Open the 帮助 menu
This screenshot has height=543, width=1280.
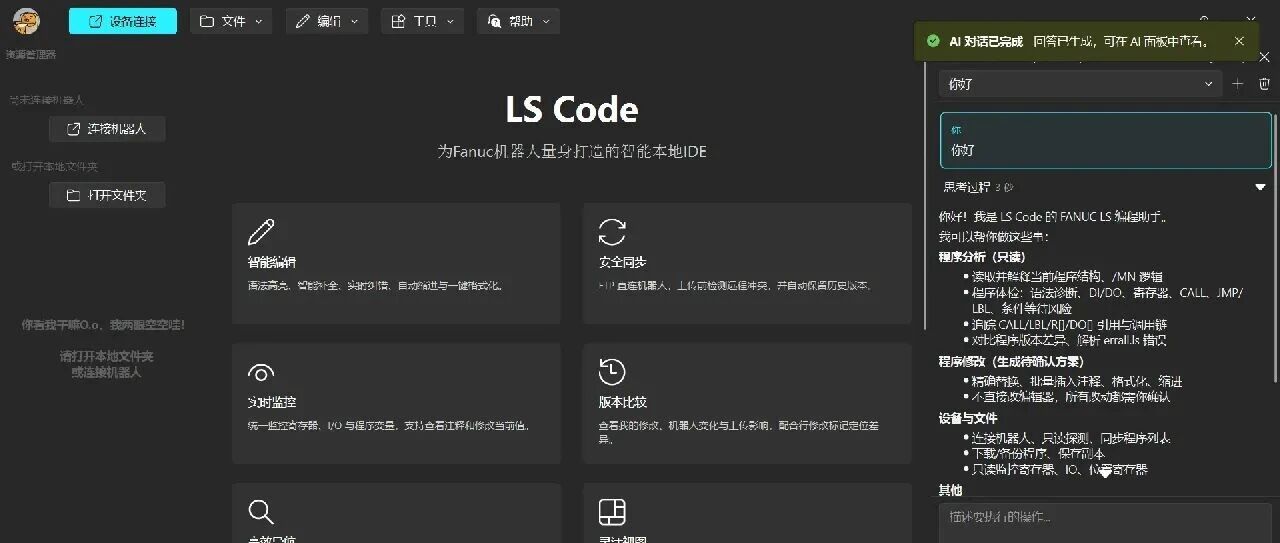(518, 21)
